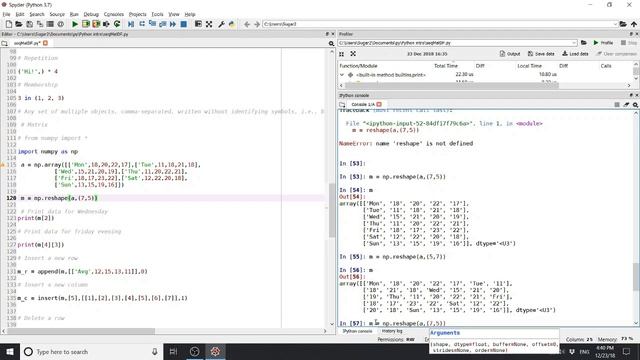Go forward with the right arrow icon
Screen dimensions: 640x360
coord(257,24)
